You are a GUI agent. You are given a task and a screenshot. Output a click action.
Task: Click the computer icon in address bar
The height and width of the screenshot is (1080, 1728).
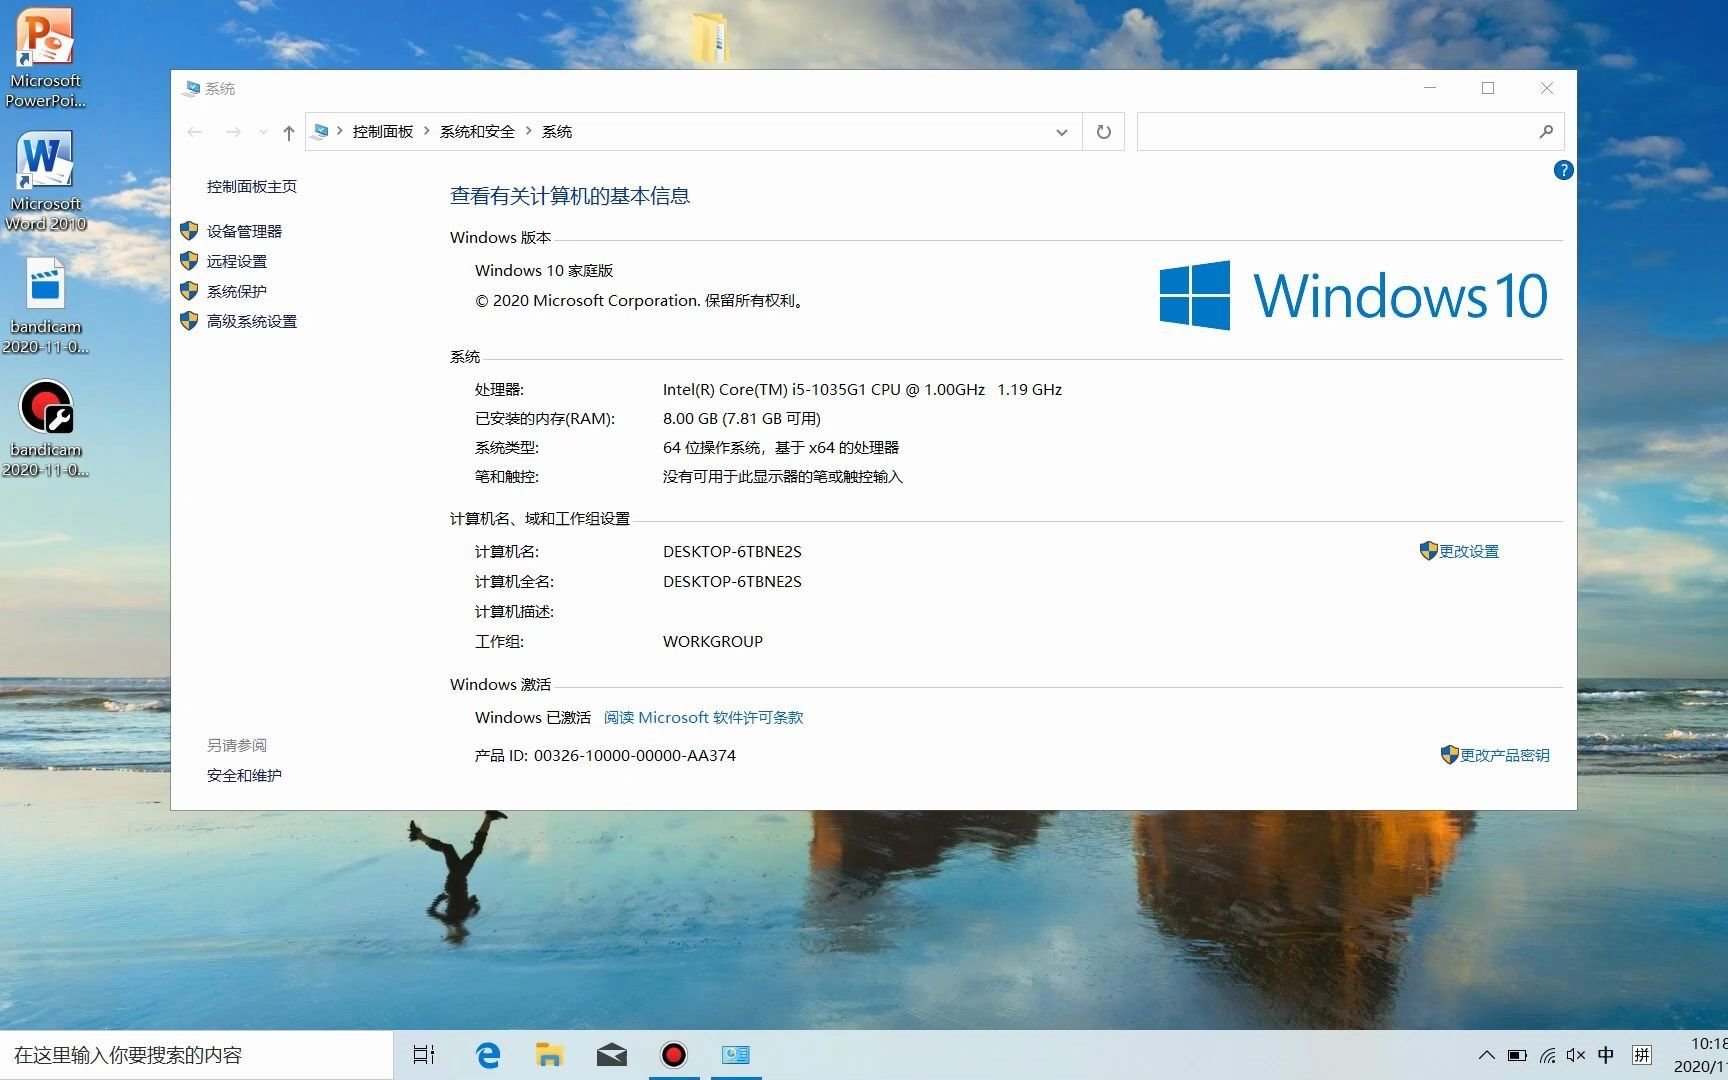(321, 131)
